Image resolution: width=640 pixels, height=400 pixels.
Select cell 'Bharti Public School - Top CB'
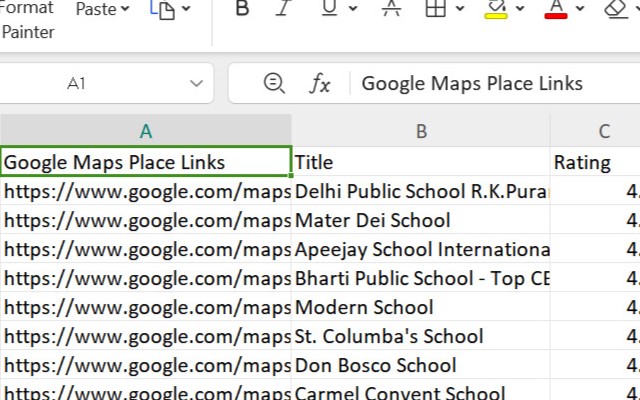(421, 278)
